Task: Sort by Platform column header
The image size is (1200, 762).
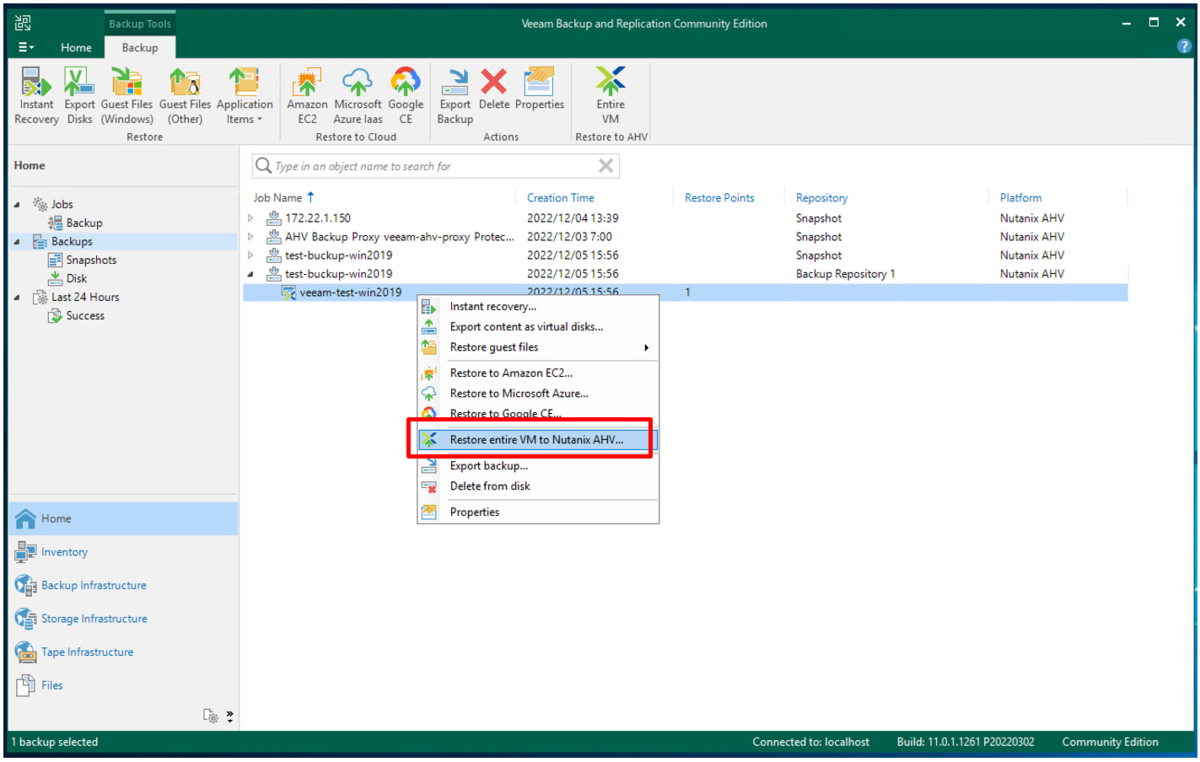Action: click(1021, 198)
